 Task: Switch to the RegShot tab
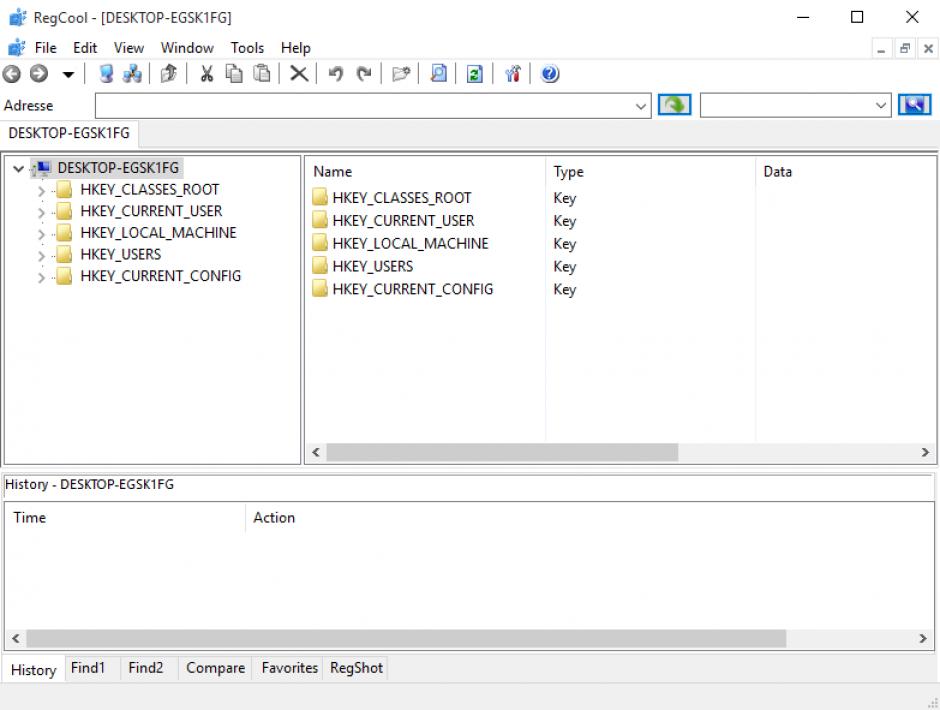[x=356, y=668]
